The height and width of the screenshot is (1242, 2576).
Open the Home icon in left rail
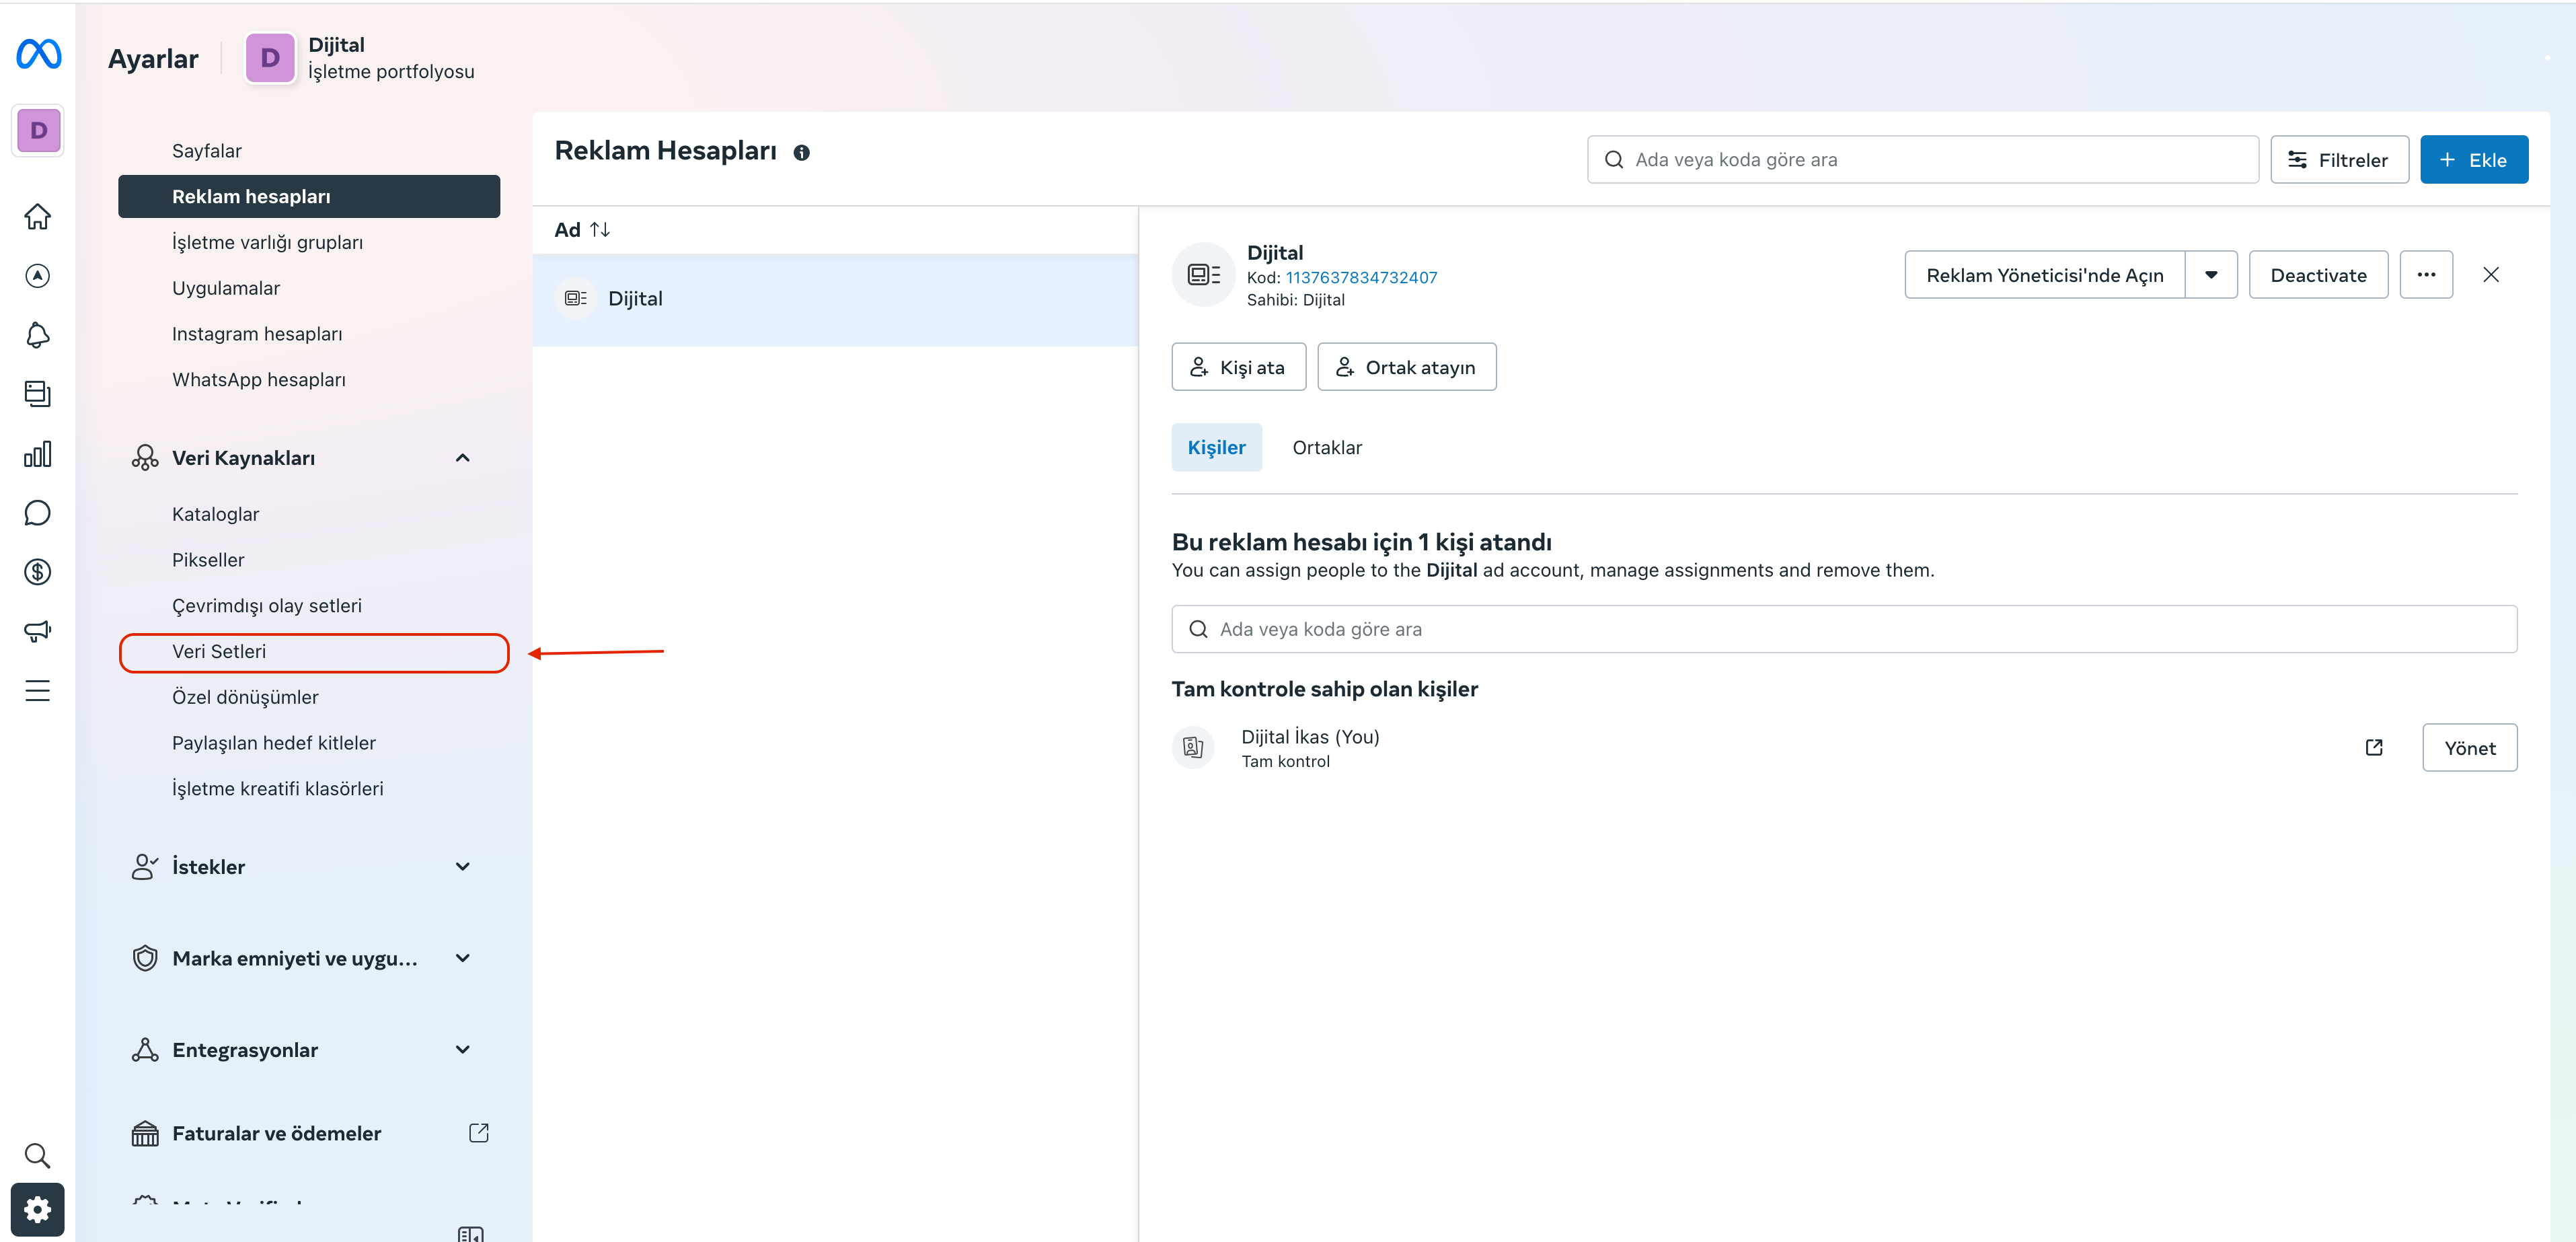tap(38, 216)
